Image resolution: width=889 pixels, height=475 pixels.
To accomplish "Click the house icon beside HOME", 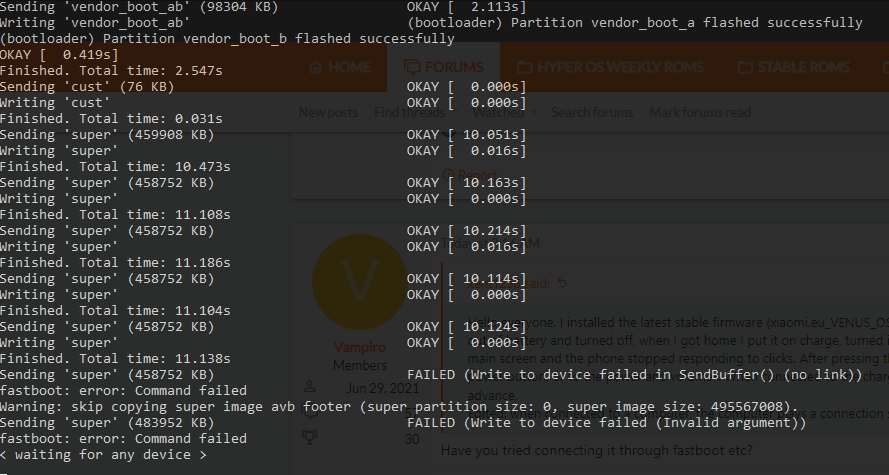I will click(x=317, y=68).
